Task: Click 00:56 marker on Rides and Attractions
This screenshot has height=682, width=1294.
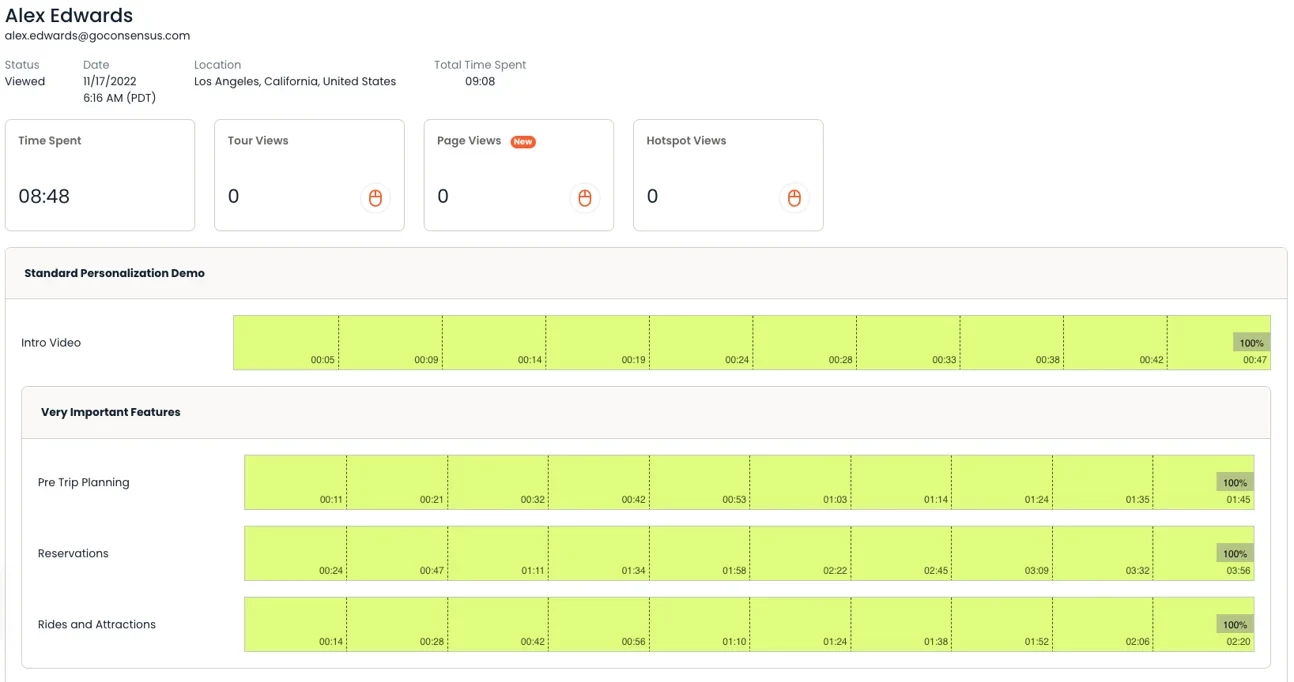Action: click(x=633, y=642)
